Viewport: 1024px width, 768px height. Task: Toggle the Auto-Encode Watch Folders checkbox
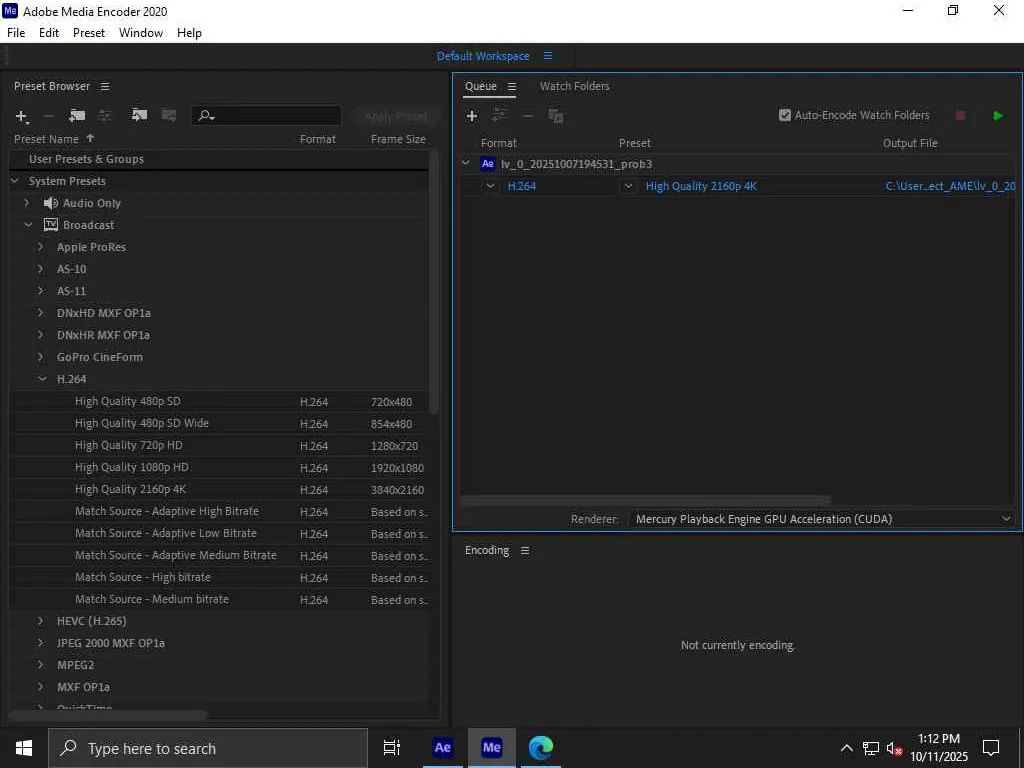(x=785, y=115)
